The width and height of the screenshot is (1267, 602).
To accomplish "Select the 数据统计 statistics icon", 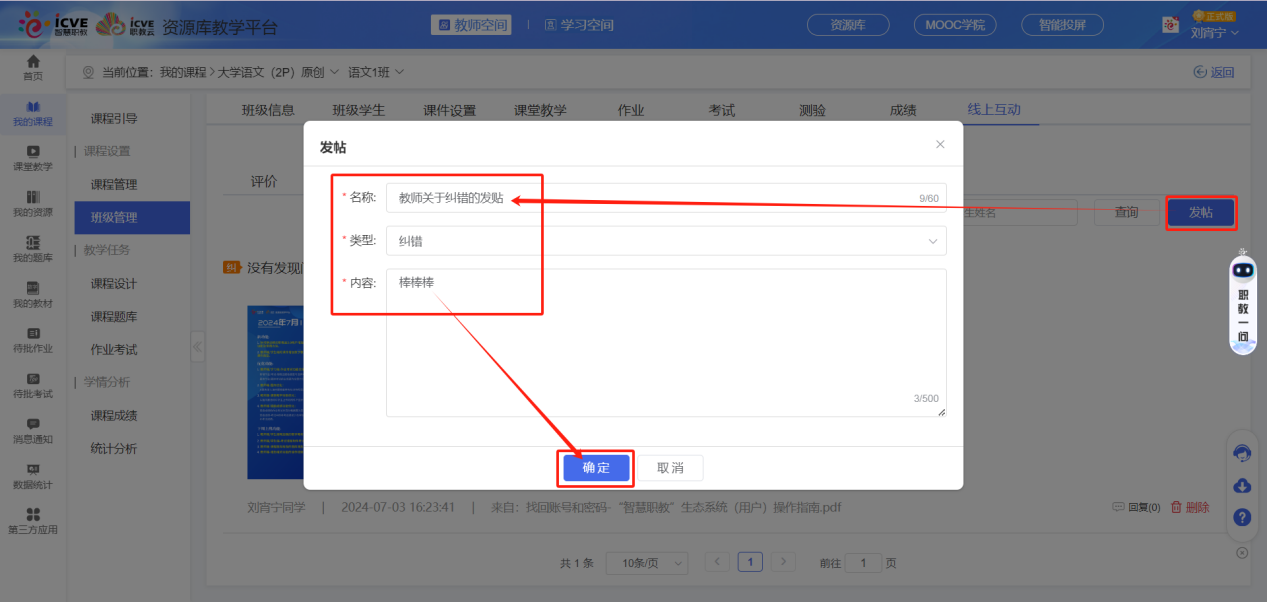I will click(32, 476).
